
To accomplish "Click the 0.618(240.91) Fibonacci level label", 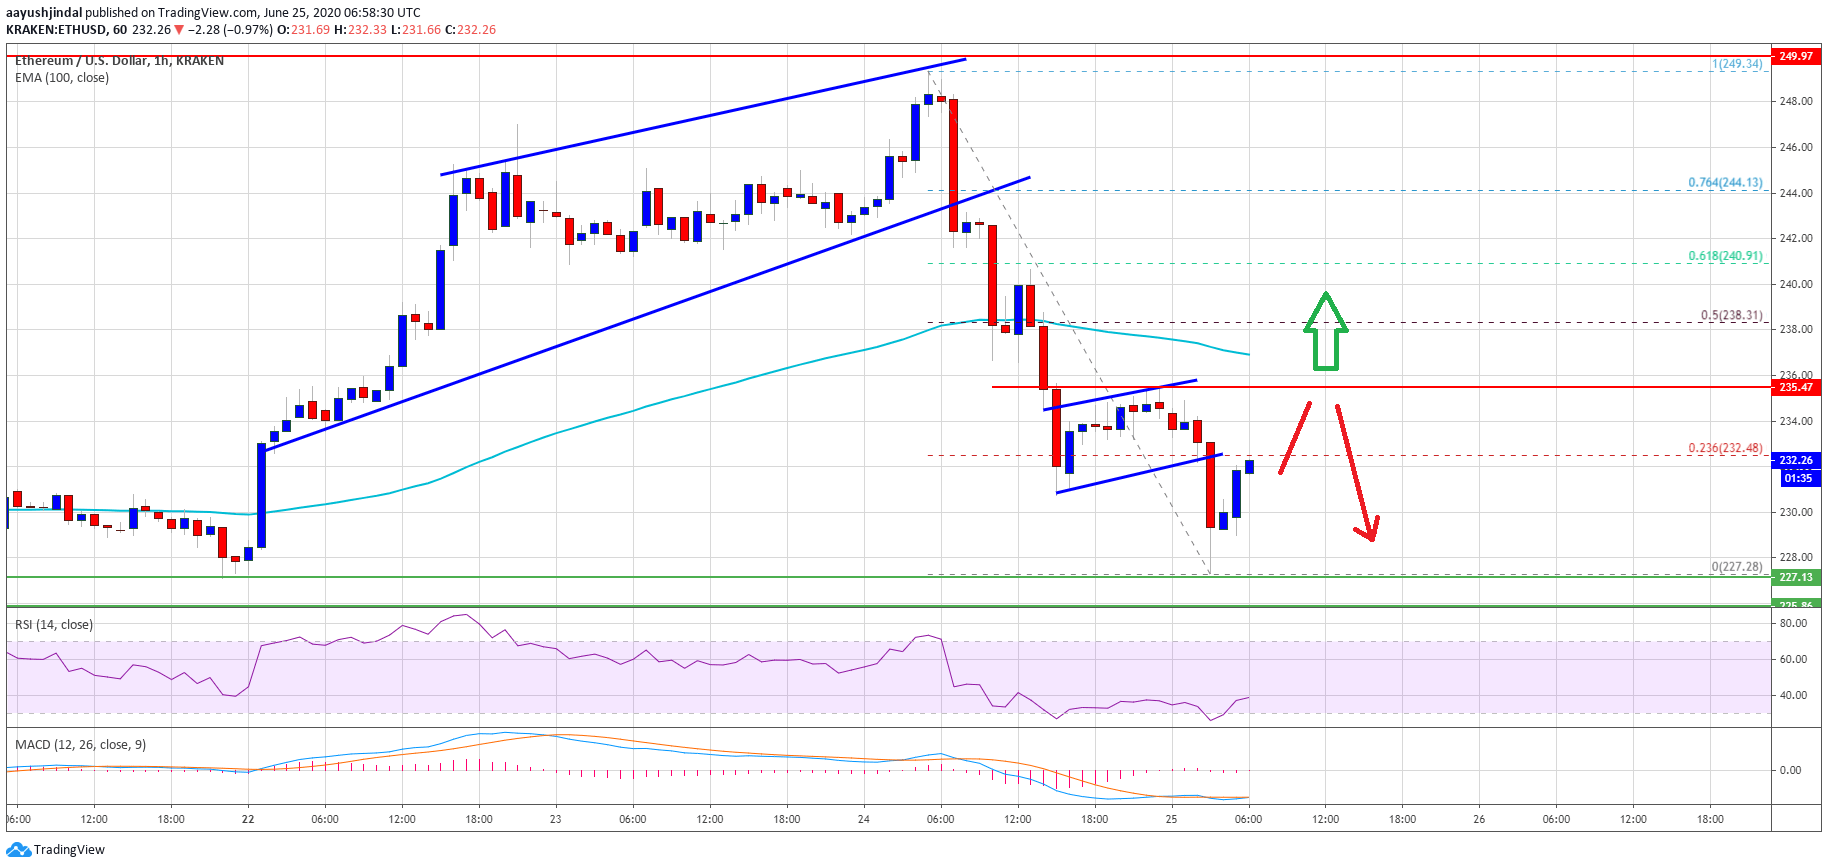I will click(1725, 256).
